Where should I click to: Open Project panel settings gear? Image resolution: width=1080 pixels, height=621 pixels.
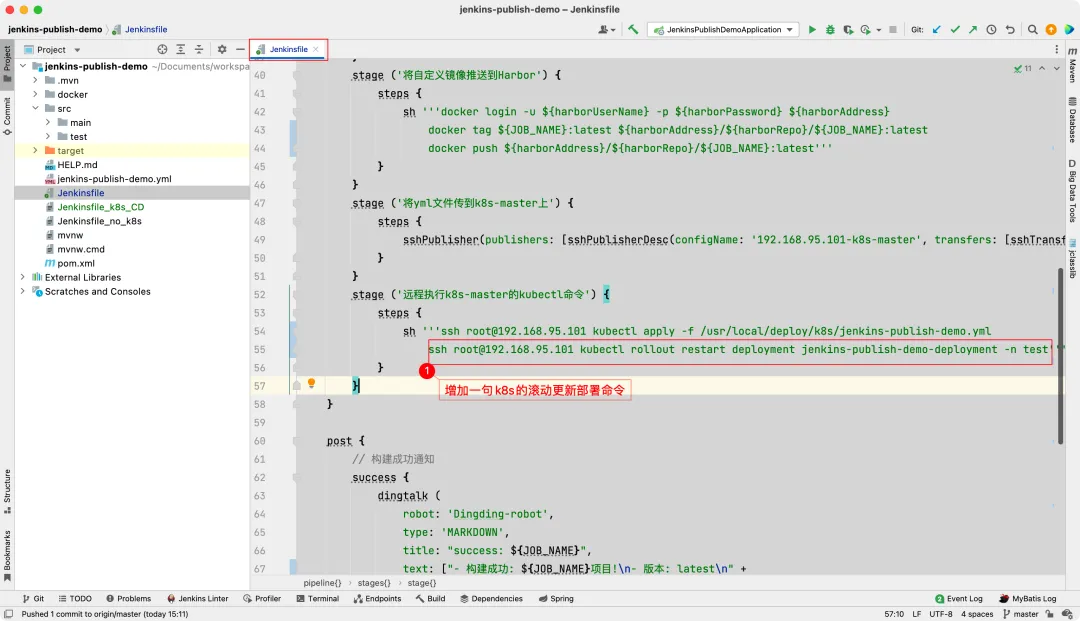coord(222,50)
